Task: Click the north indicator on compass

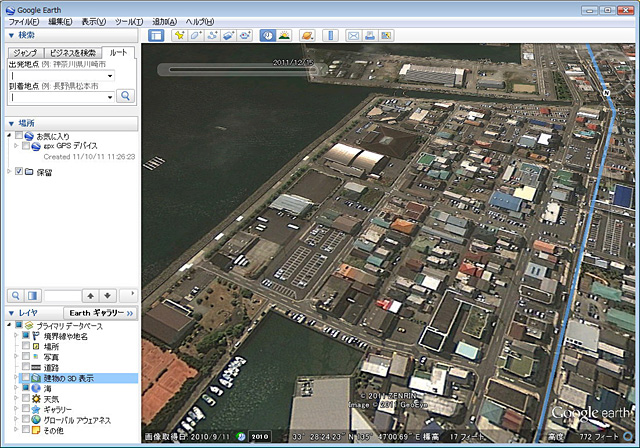Action: click(x=607, y=93)
